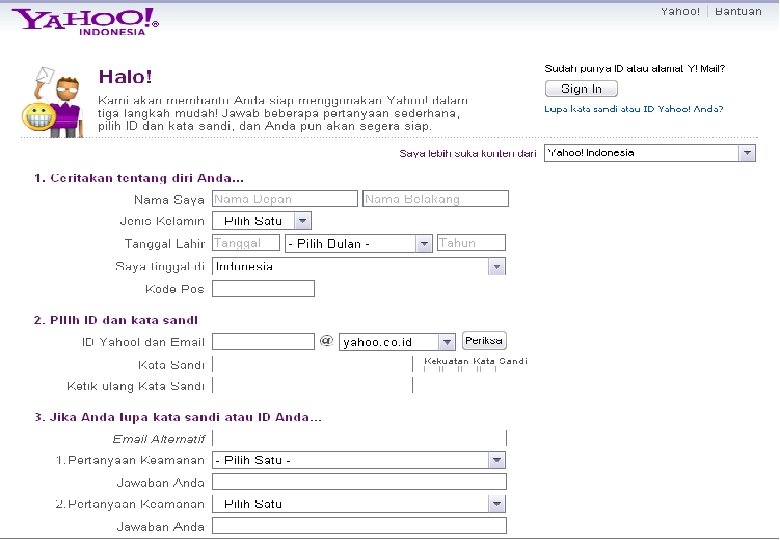780x540 pixels.
Task: Click the Kekuatan Kata Sandi strength meter
Action: click(475, 364)
